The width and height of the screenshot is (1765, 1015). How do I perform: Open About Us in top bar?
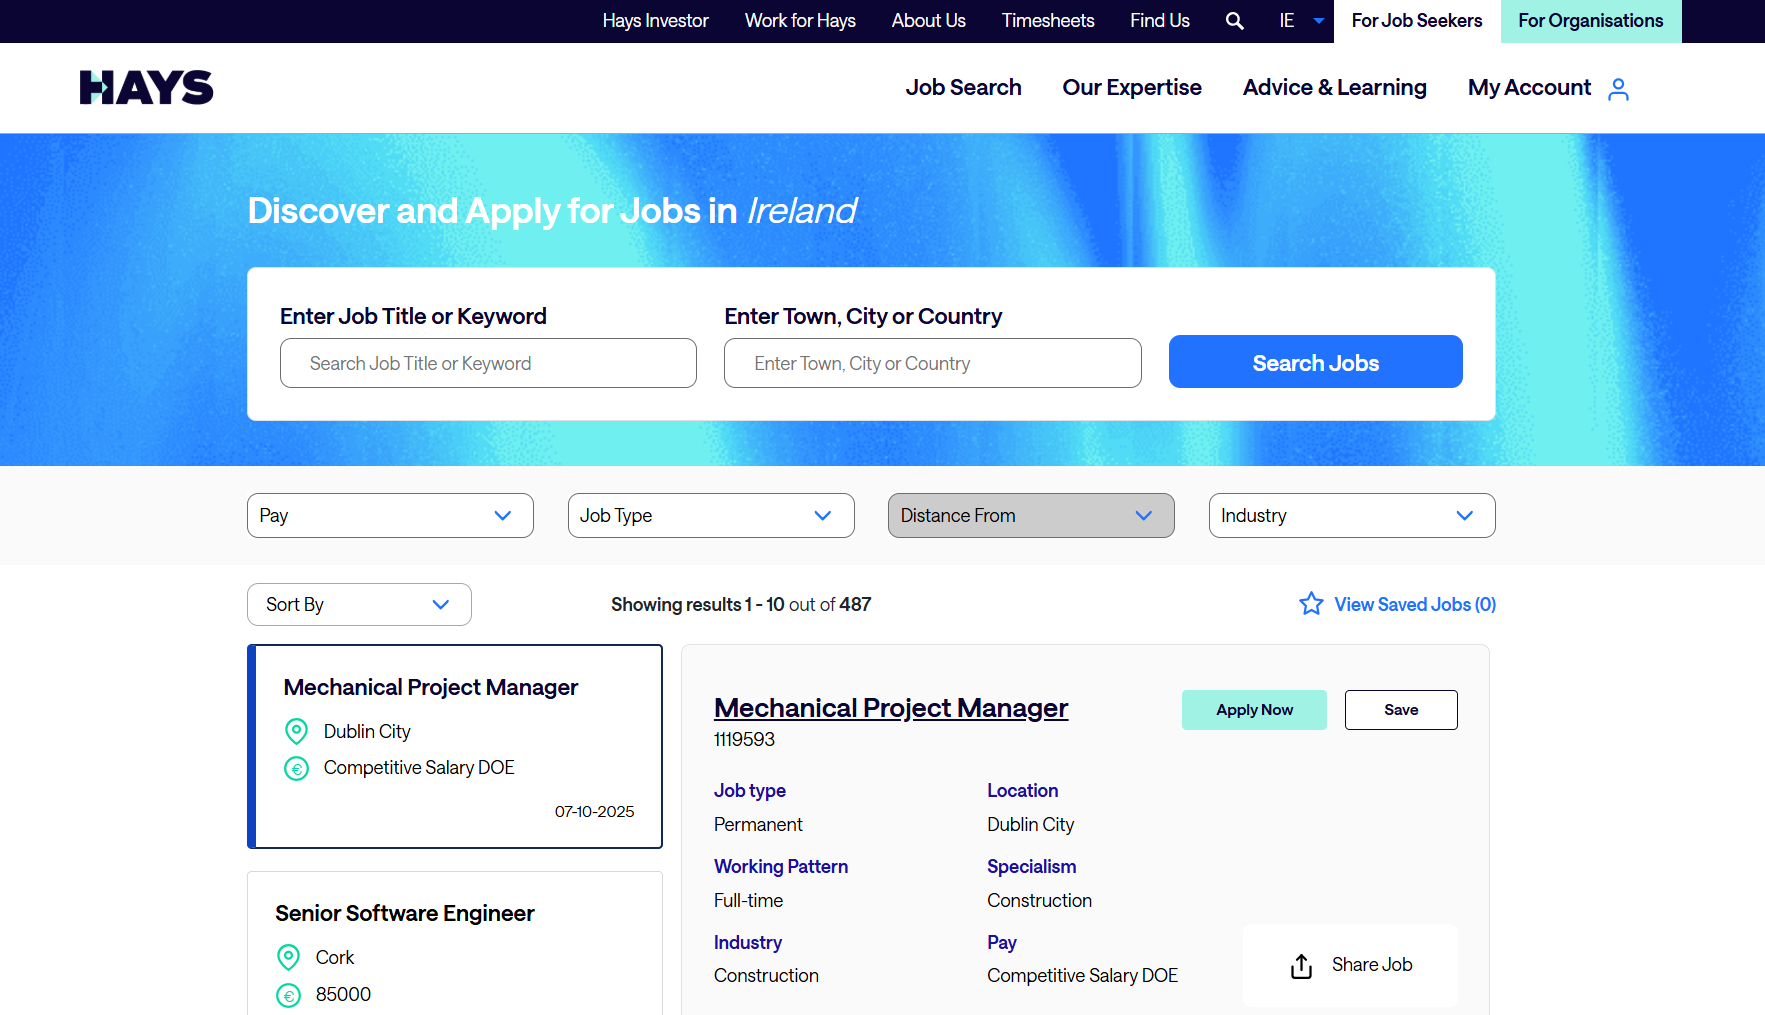coord(928,21)
